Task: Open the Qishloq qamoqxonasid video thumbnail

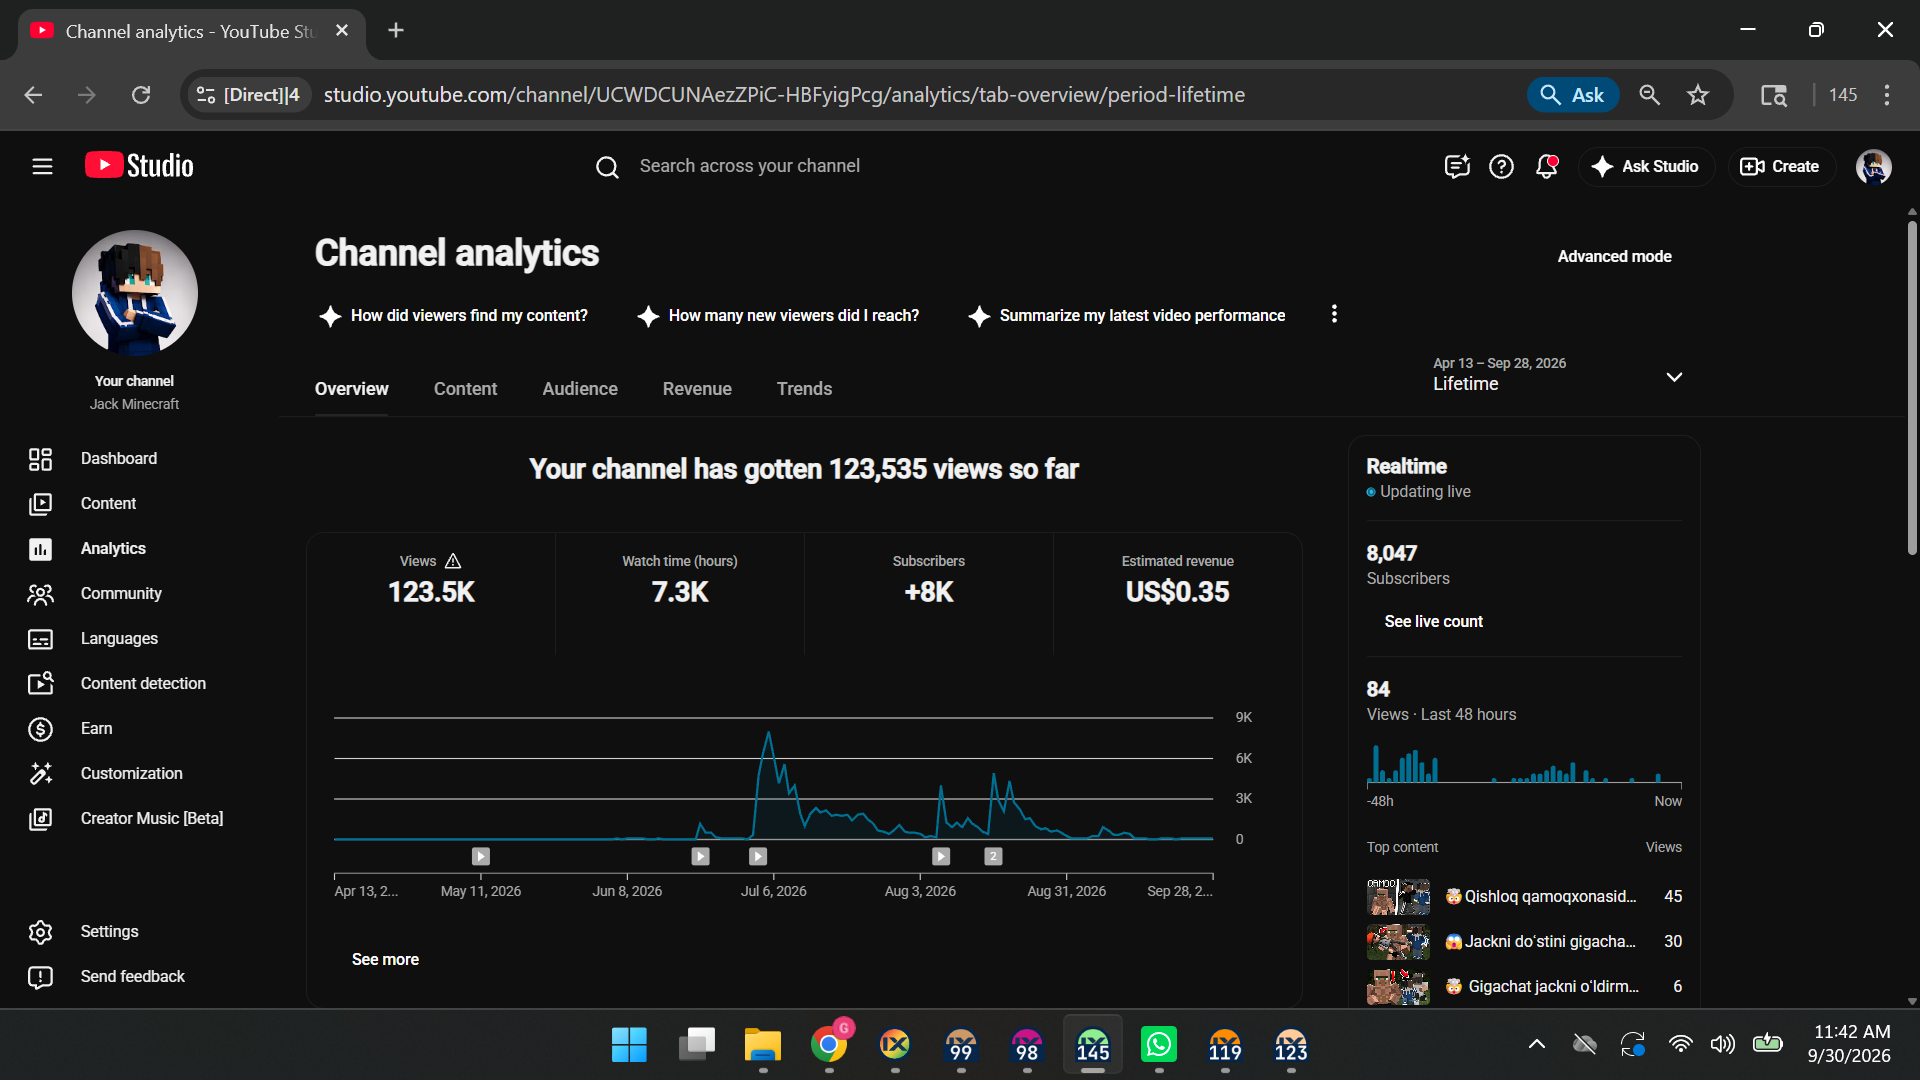Action: (x=1398, y=897)
